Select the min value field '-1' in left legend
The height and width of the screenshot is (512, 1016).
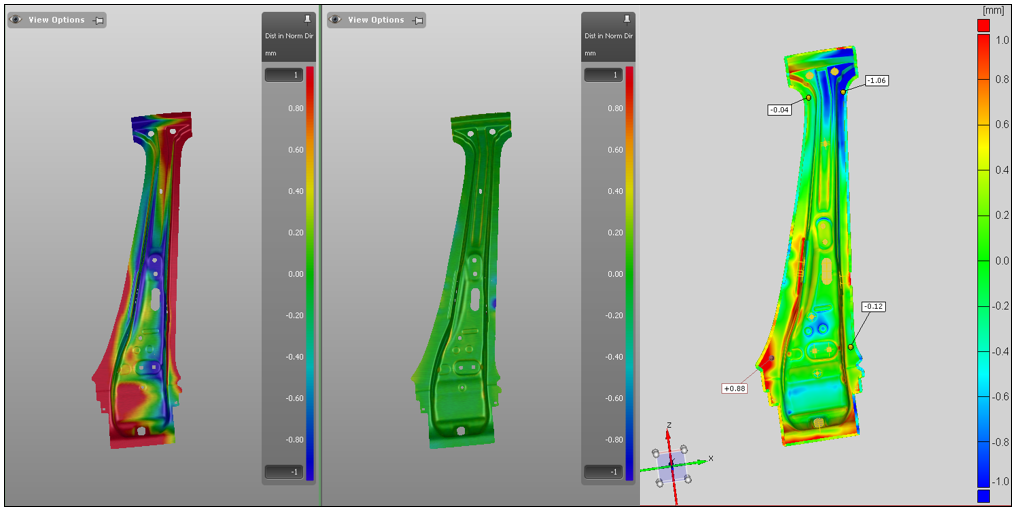[284, 472]
